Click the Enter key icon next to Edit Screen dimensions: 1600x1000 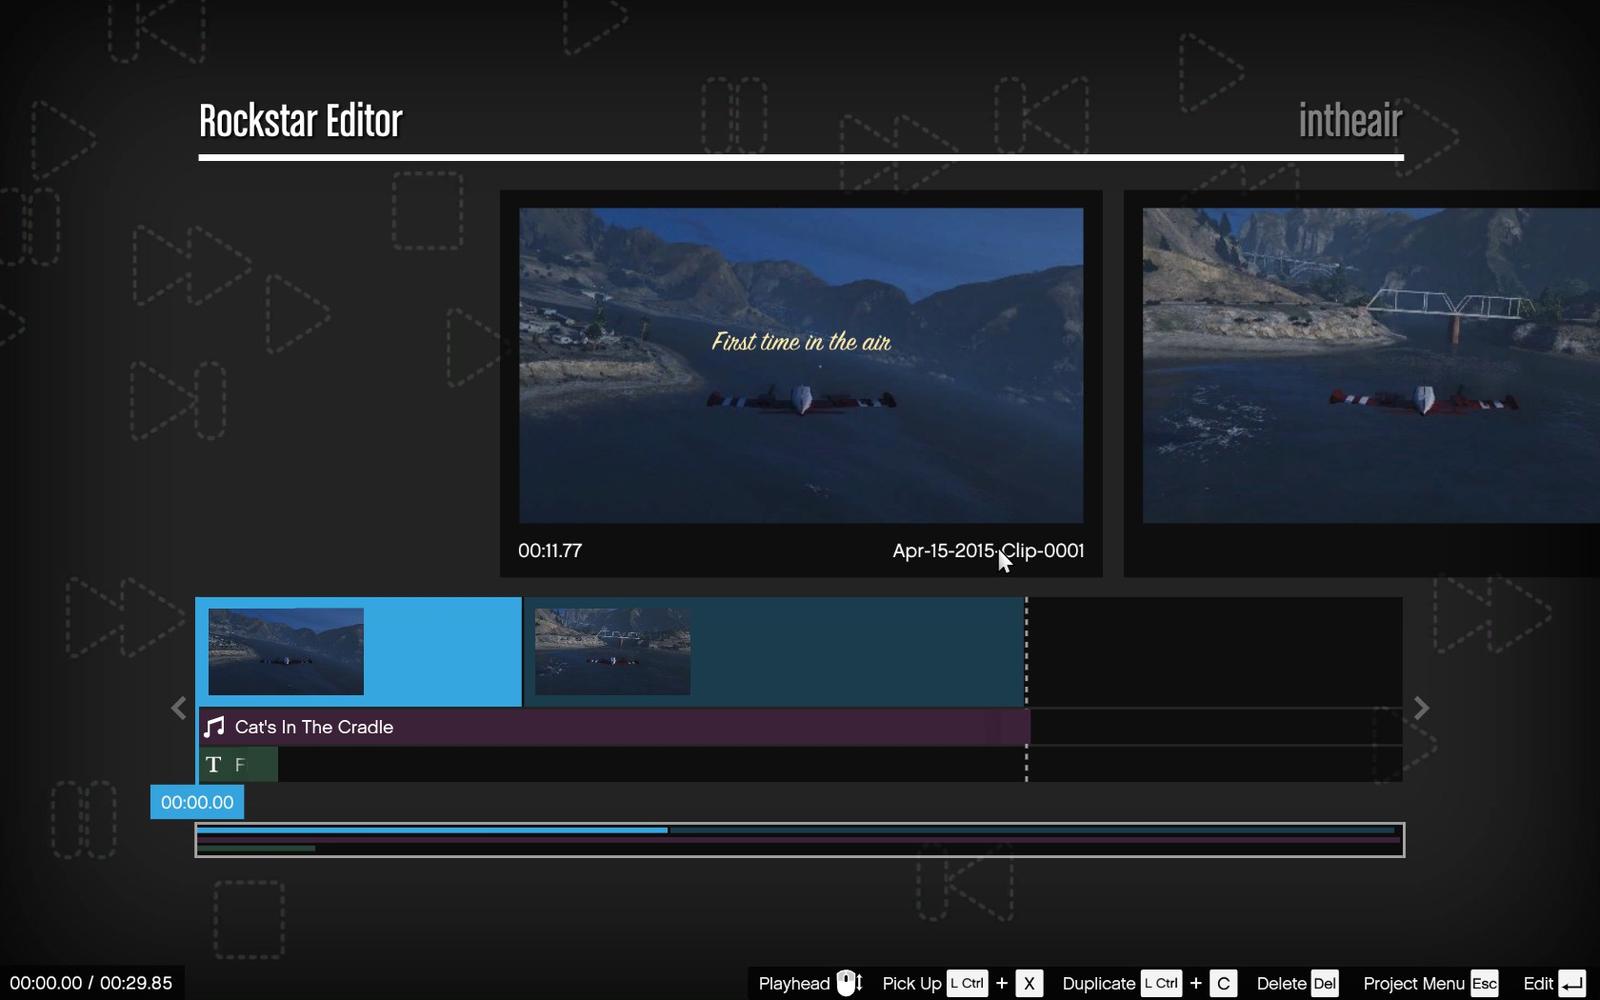click(x=1572, y=983)
